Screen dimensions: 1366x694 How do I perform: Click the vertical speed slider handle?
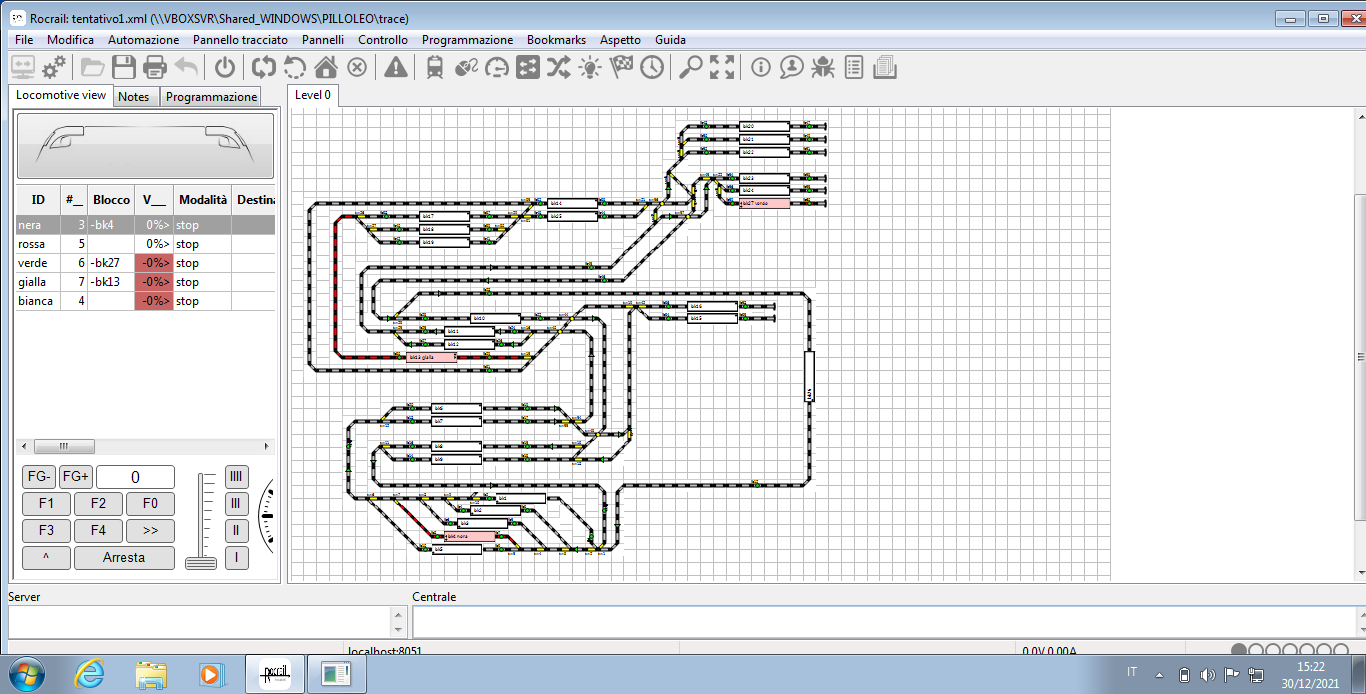click(x=201, y=563)
